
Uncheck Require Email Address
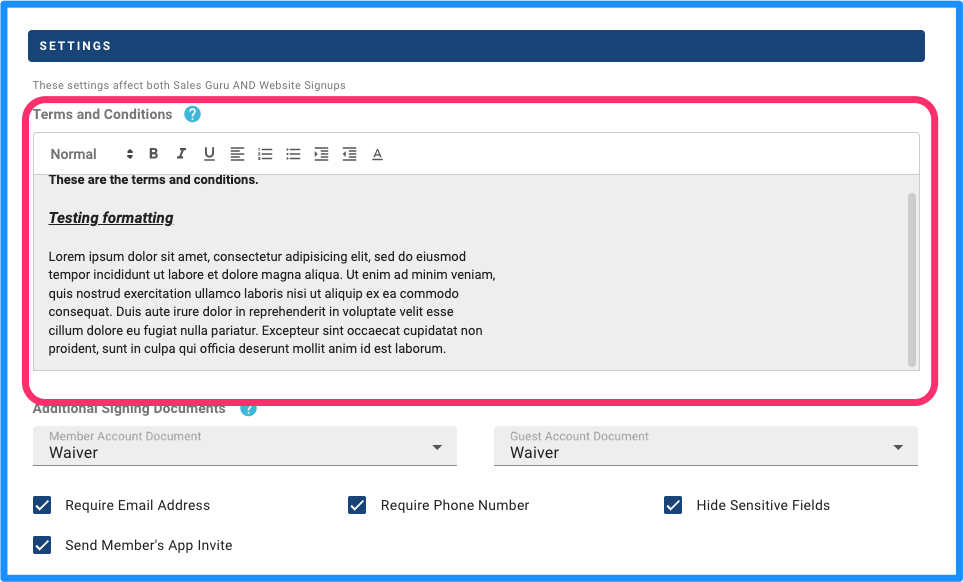(x=42, y=505)
